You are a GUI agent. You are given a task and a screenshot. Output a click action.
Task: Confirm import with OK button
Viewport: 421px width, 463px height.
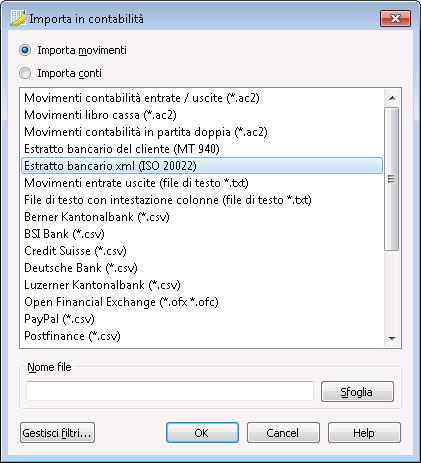click(x=202, y=433)
